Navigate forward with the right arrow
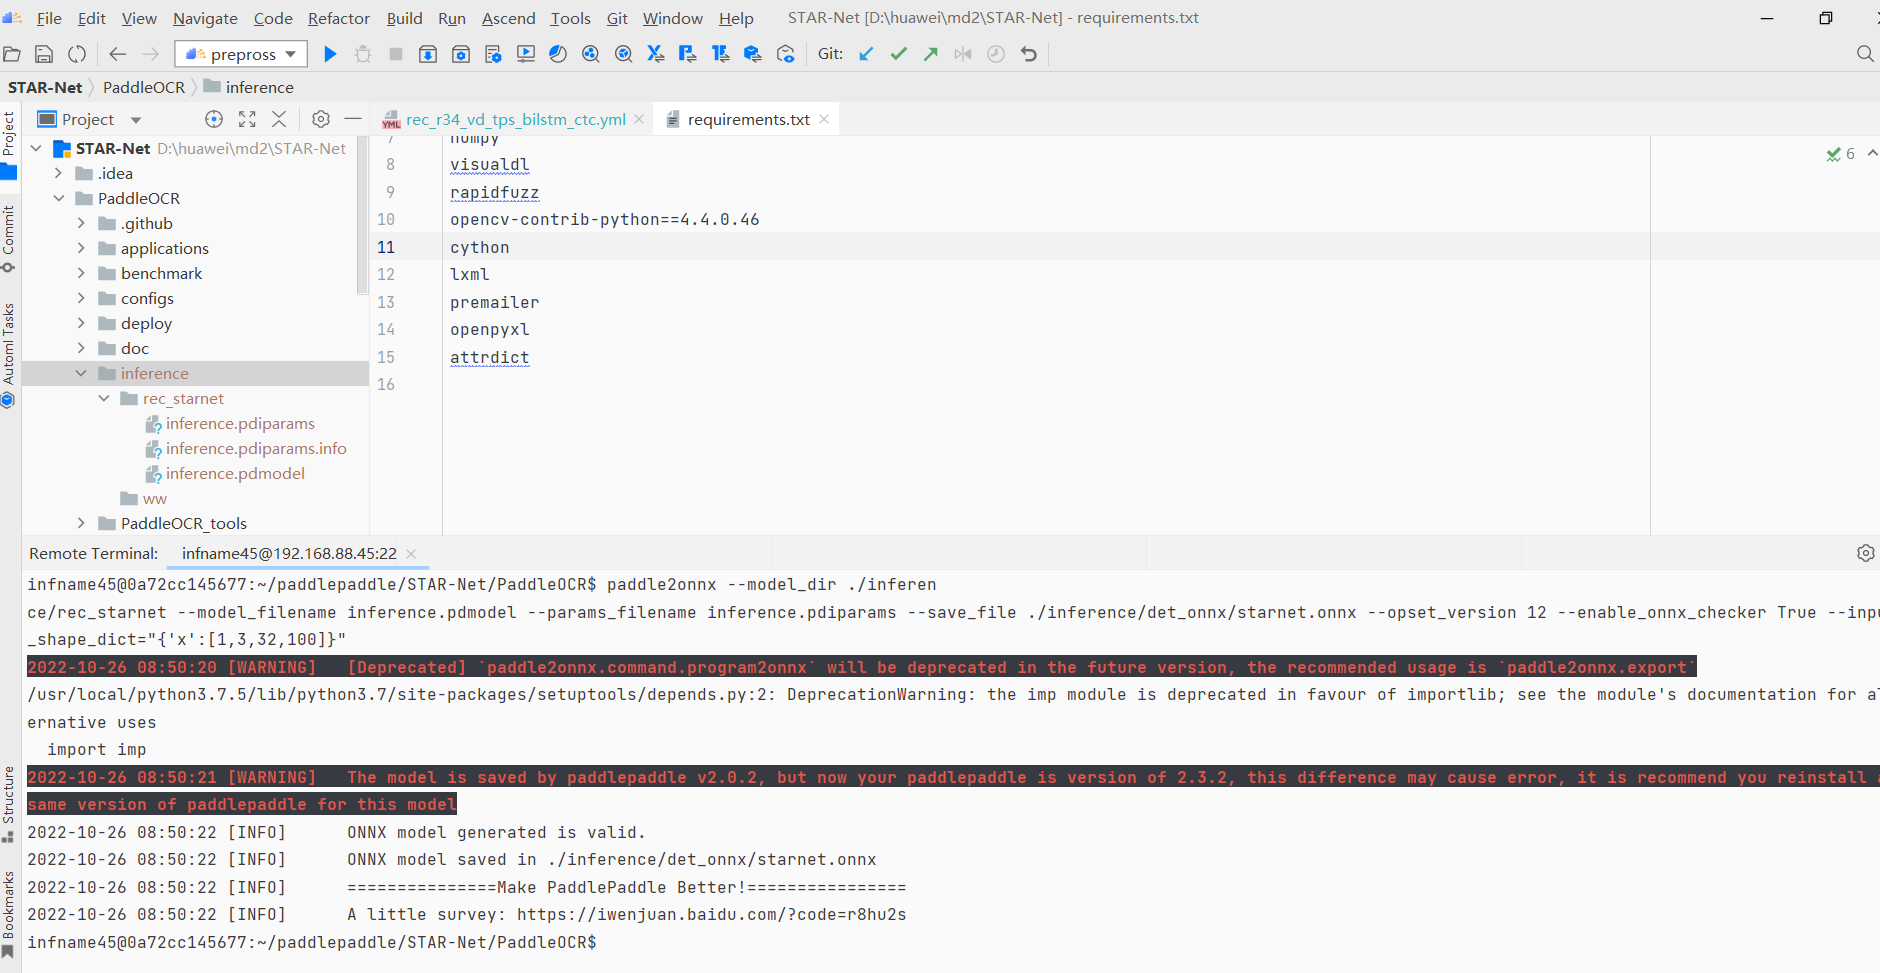 click(x=151, y=54)
